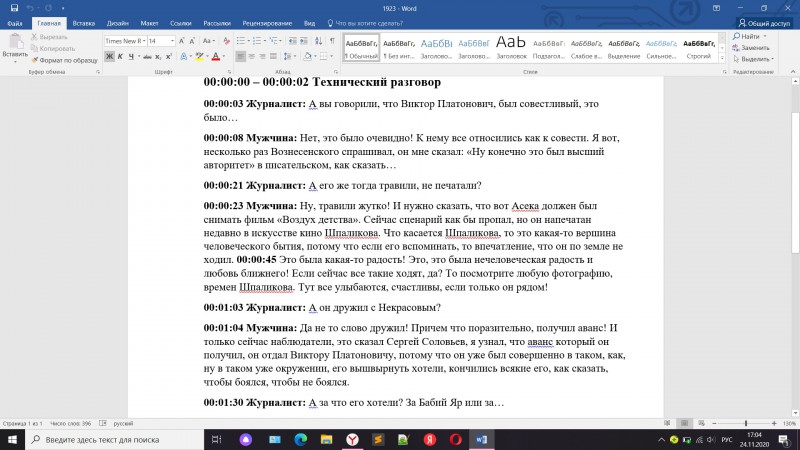Screen dimensions: 800x450
Task: Collapse the ribbon with the chevron
Action: click(x=792, y=72)
